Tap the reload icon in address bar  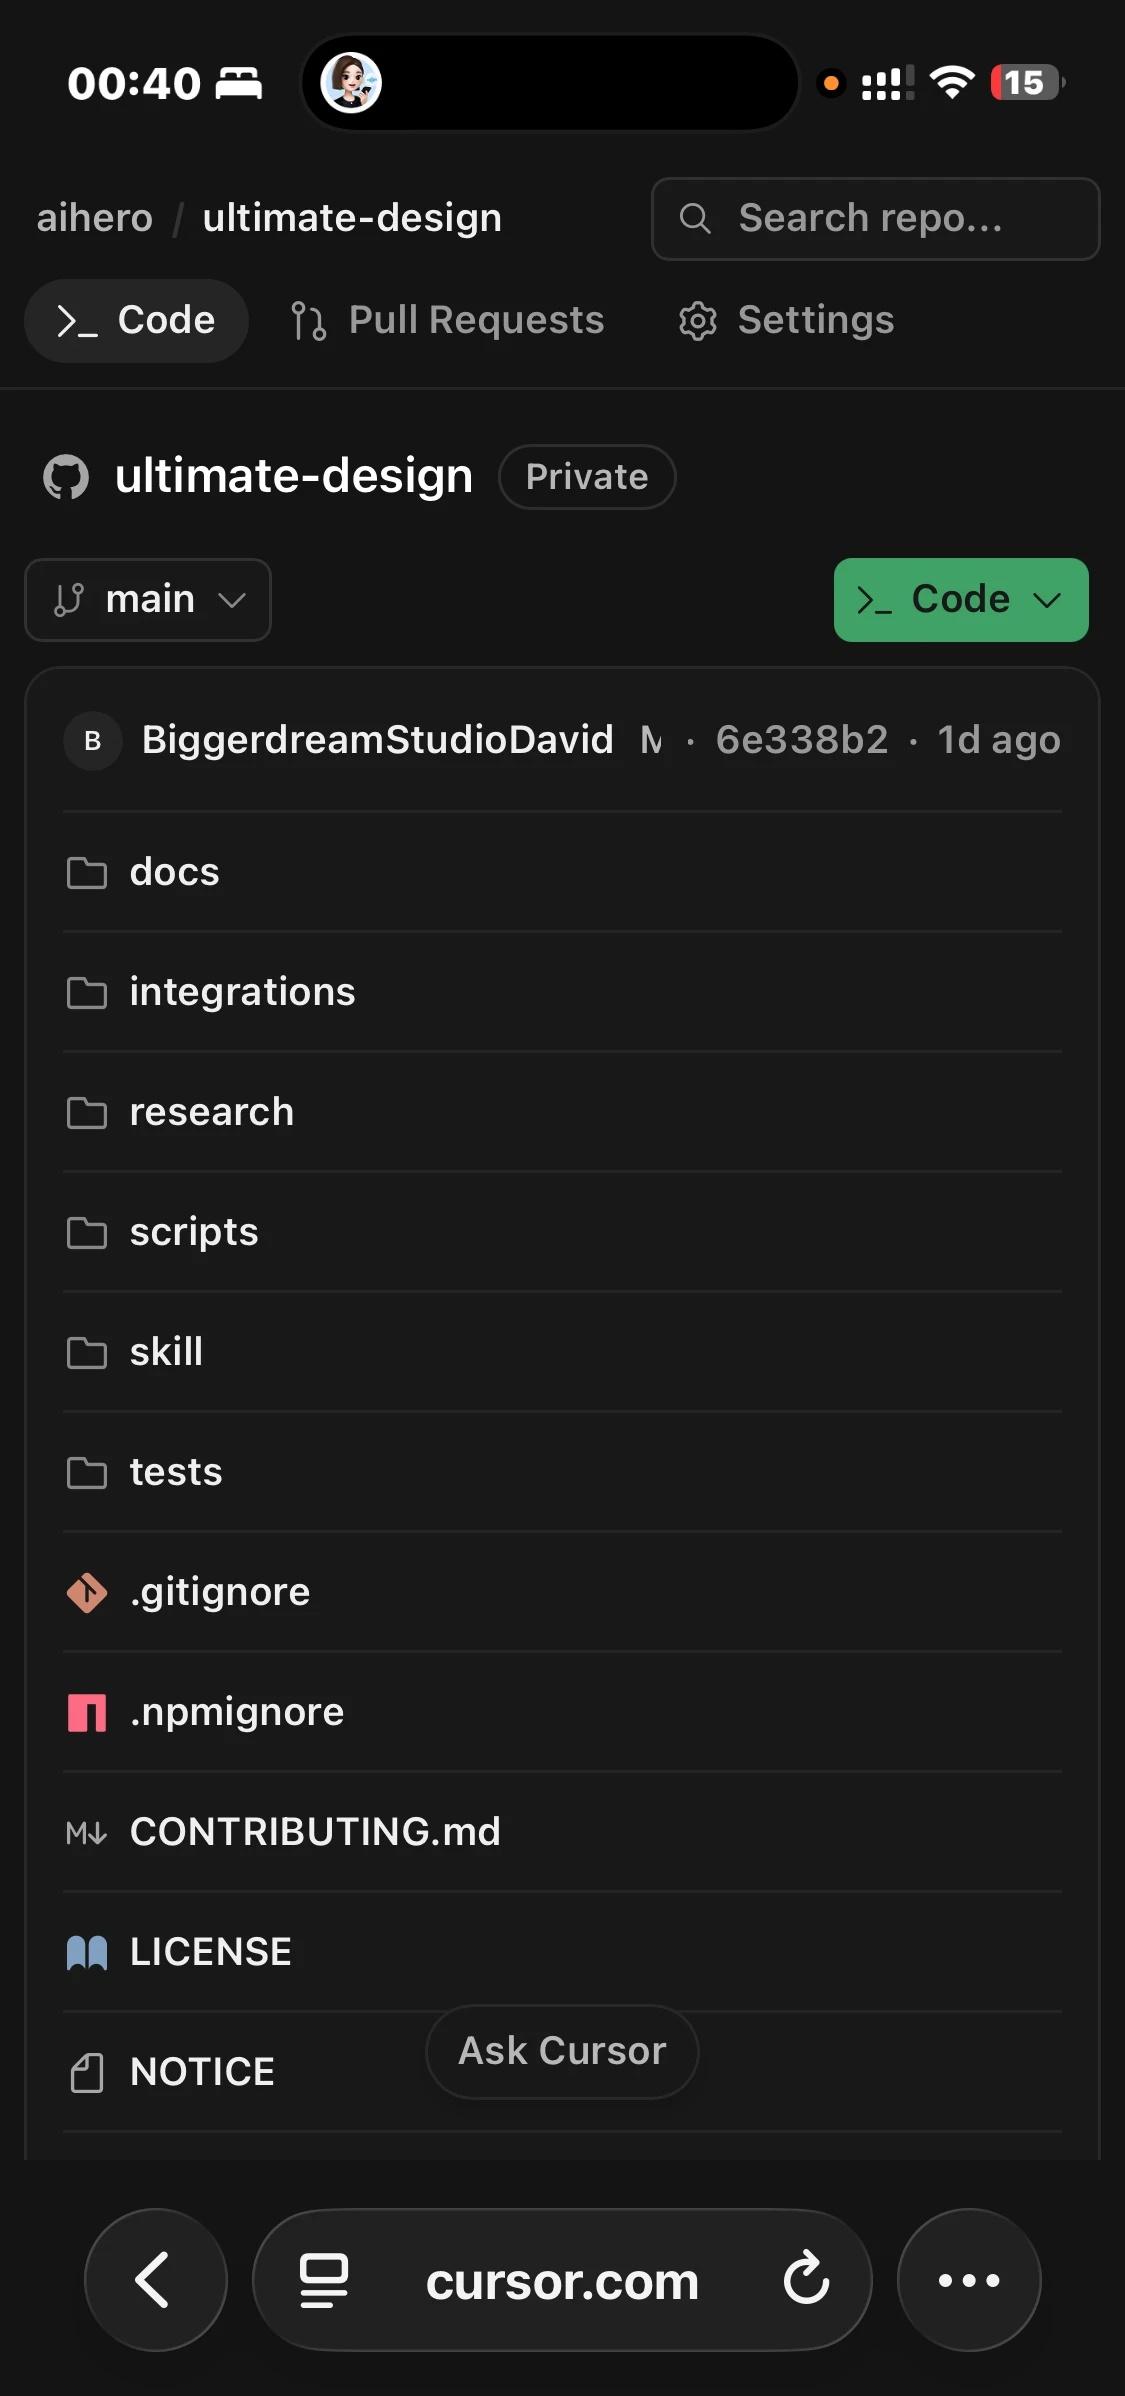(806, 2280)
